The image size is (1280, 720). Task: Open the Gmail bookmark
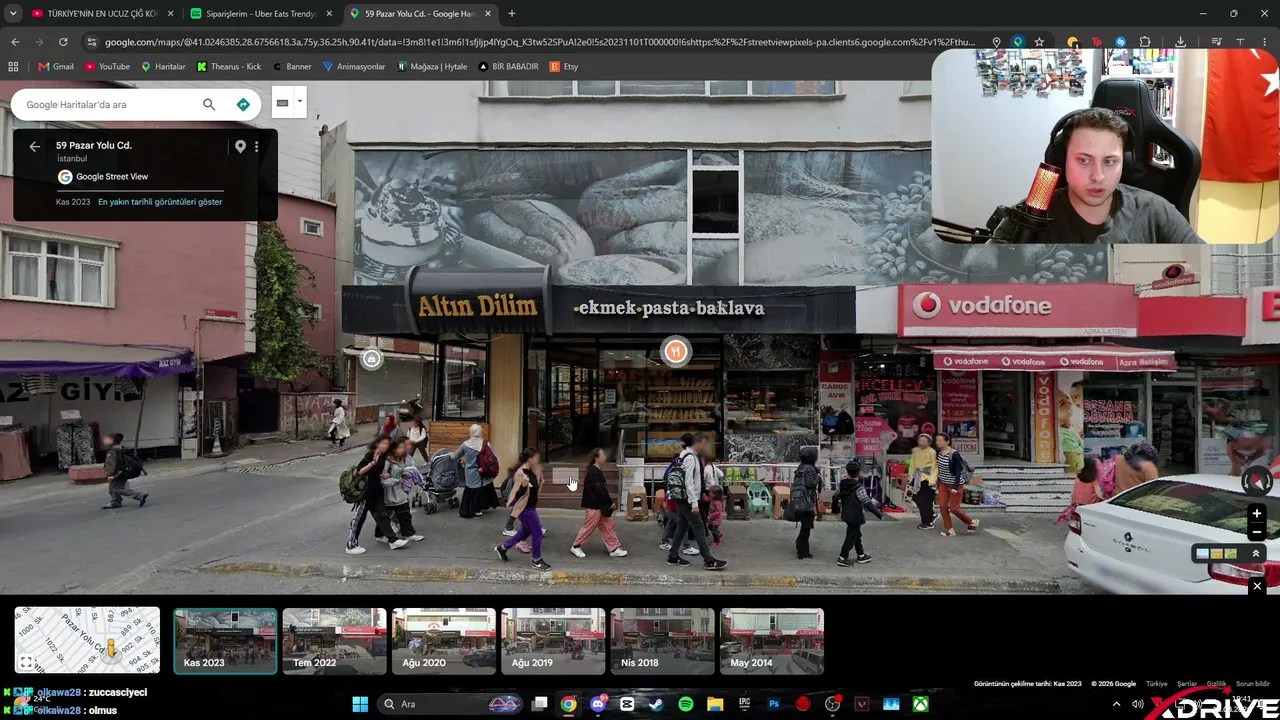[x=56, y=67]
